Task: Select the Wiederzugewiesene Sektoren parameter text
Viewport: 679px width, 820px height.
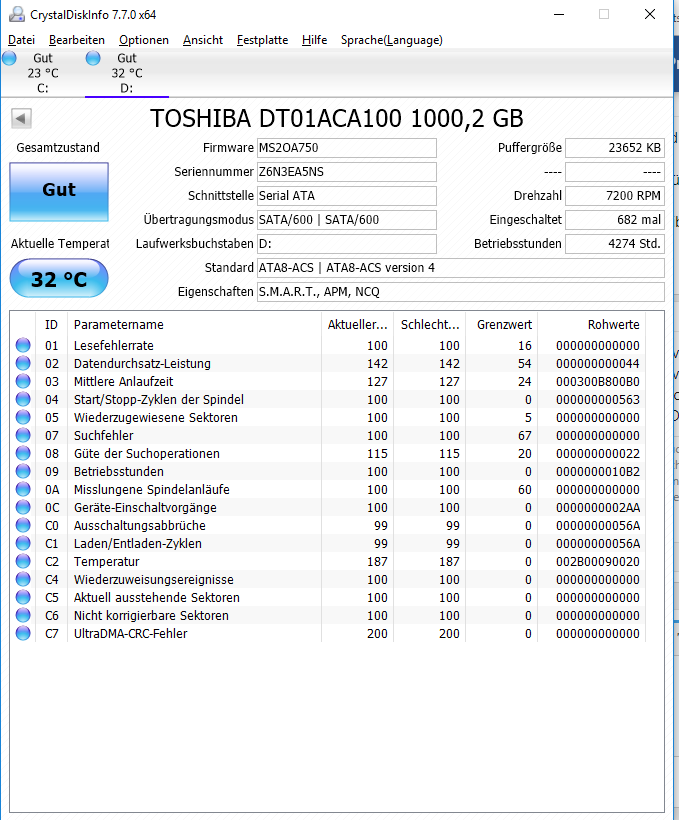Action: (x=155, y=418)
